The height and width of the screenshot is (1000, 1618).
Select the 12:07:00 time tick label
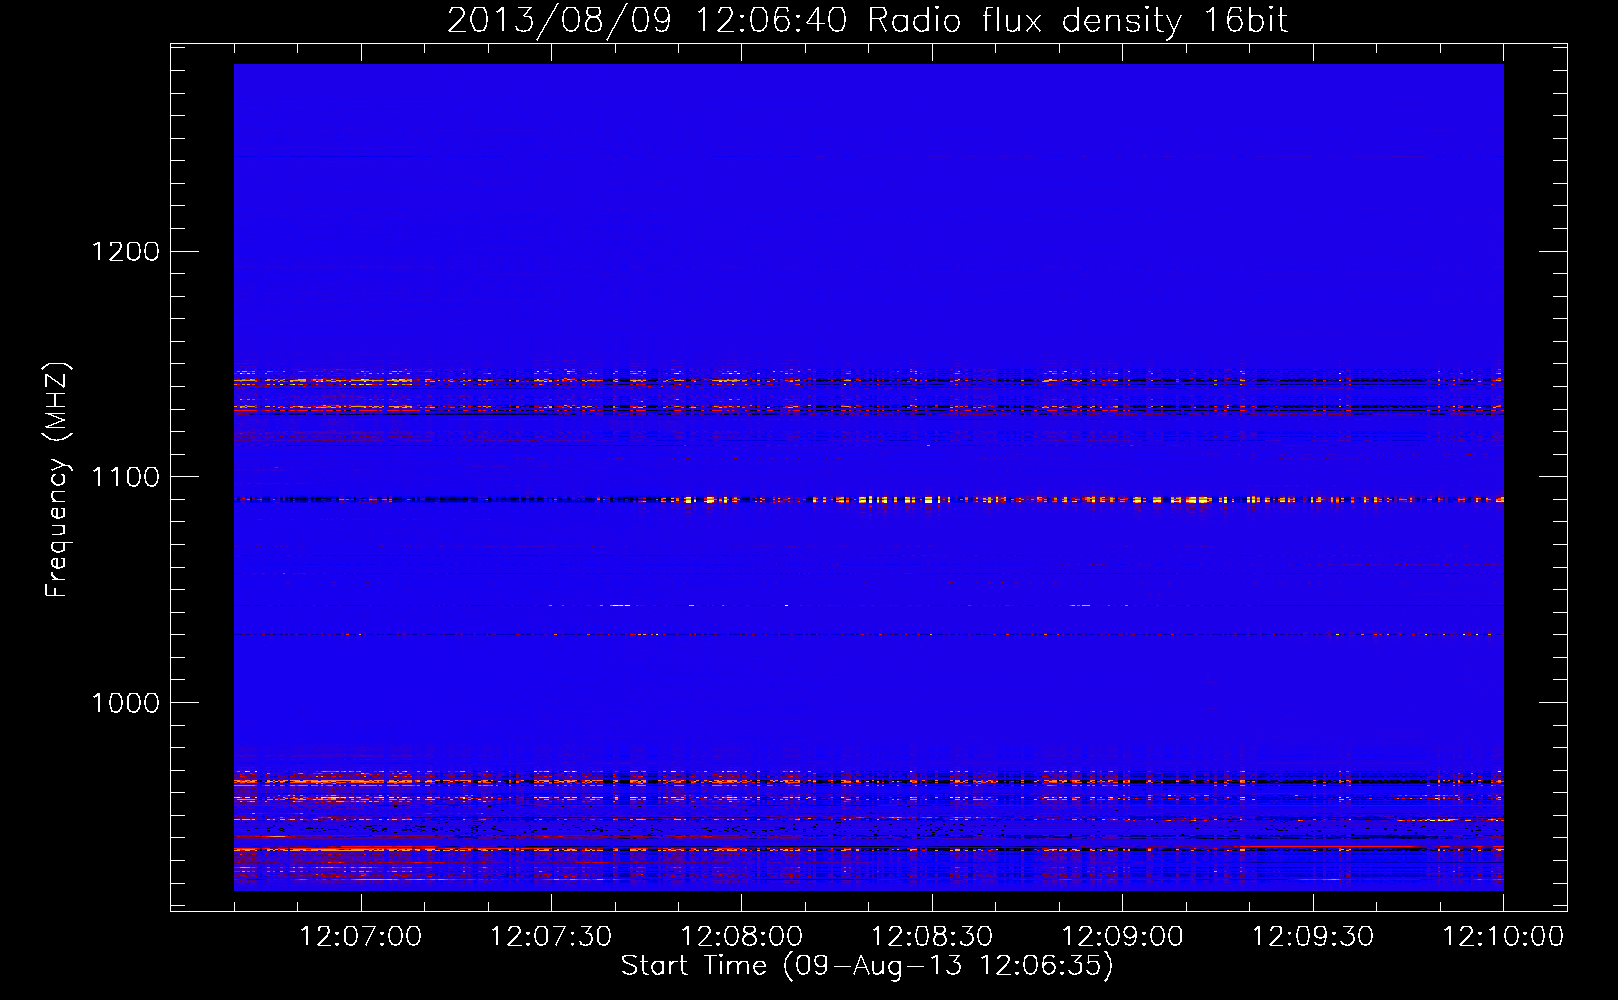click(x=361, y=936)
